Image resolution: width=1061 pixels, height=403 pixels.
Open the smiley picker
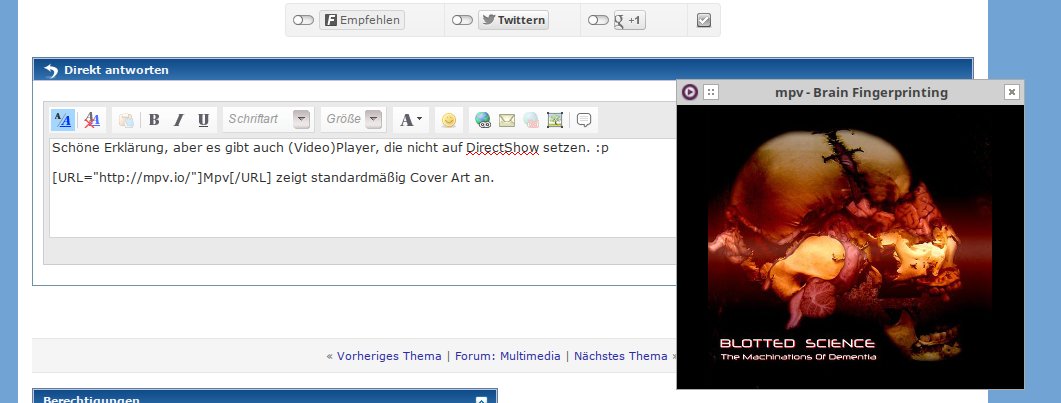(x=448, y=120)
